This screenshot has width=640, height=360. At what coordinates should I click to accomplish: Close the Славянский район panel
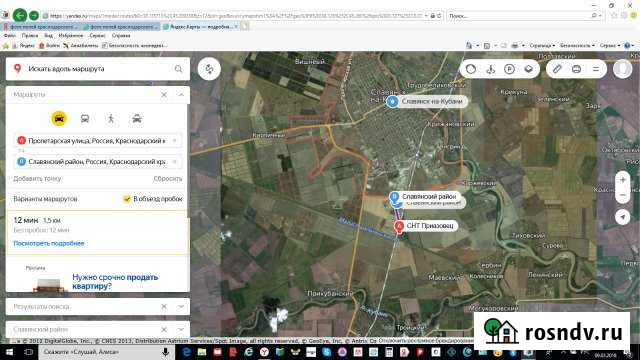pos(164,329)
